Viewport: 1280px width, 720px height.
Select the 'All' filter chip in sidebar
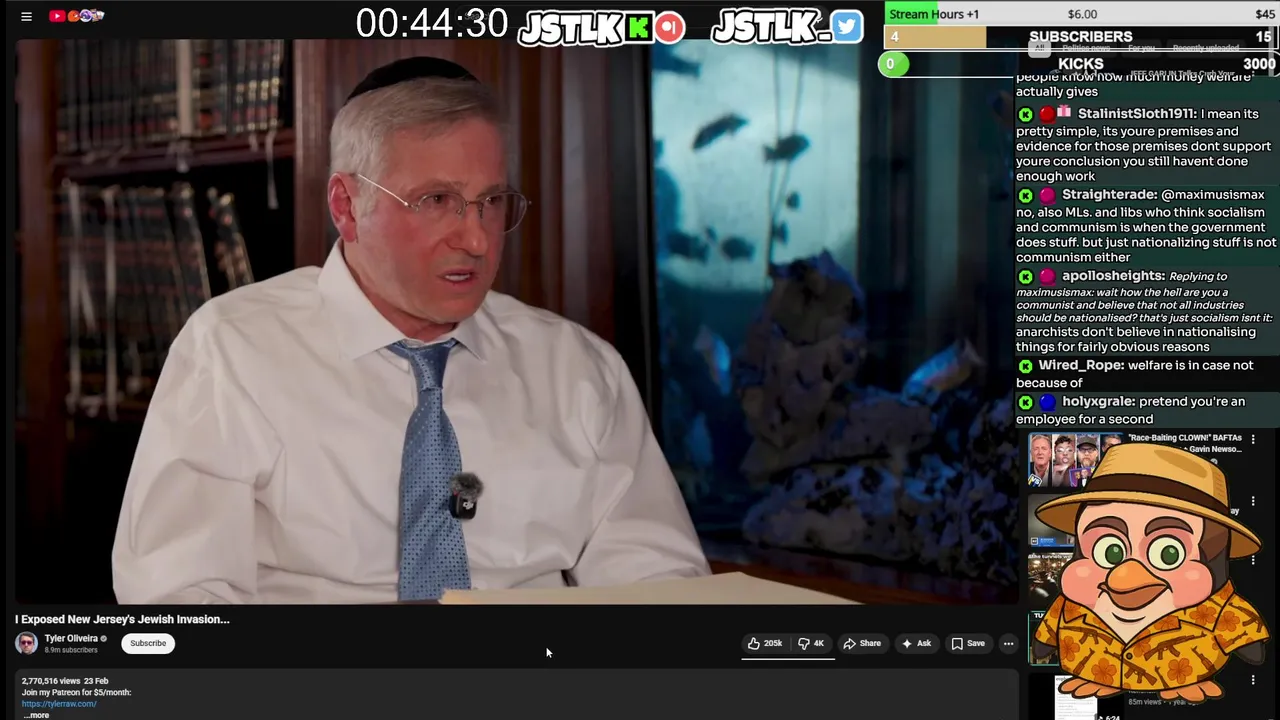1039,48
